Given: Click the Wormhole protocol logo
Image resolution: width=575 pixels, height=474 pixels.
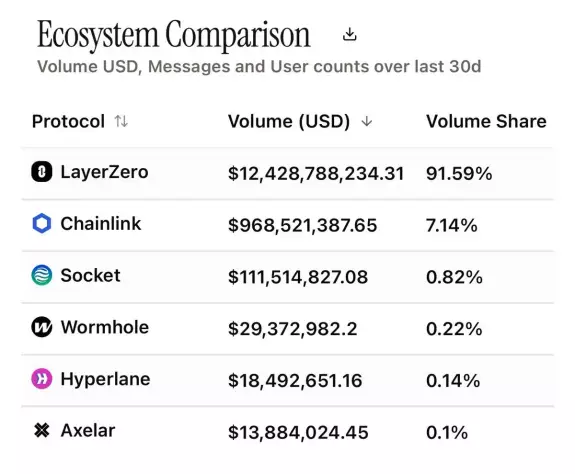Looking at the screenshot, I should coord(41,327).
